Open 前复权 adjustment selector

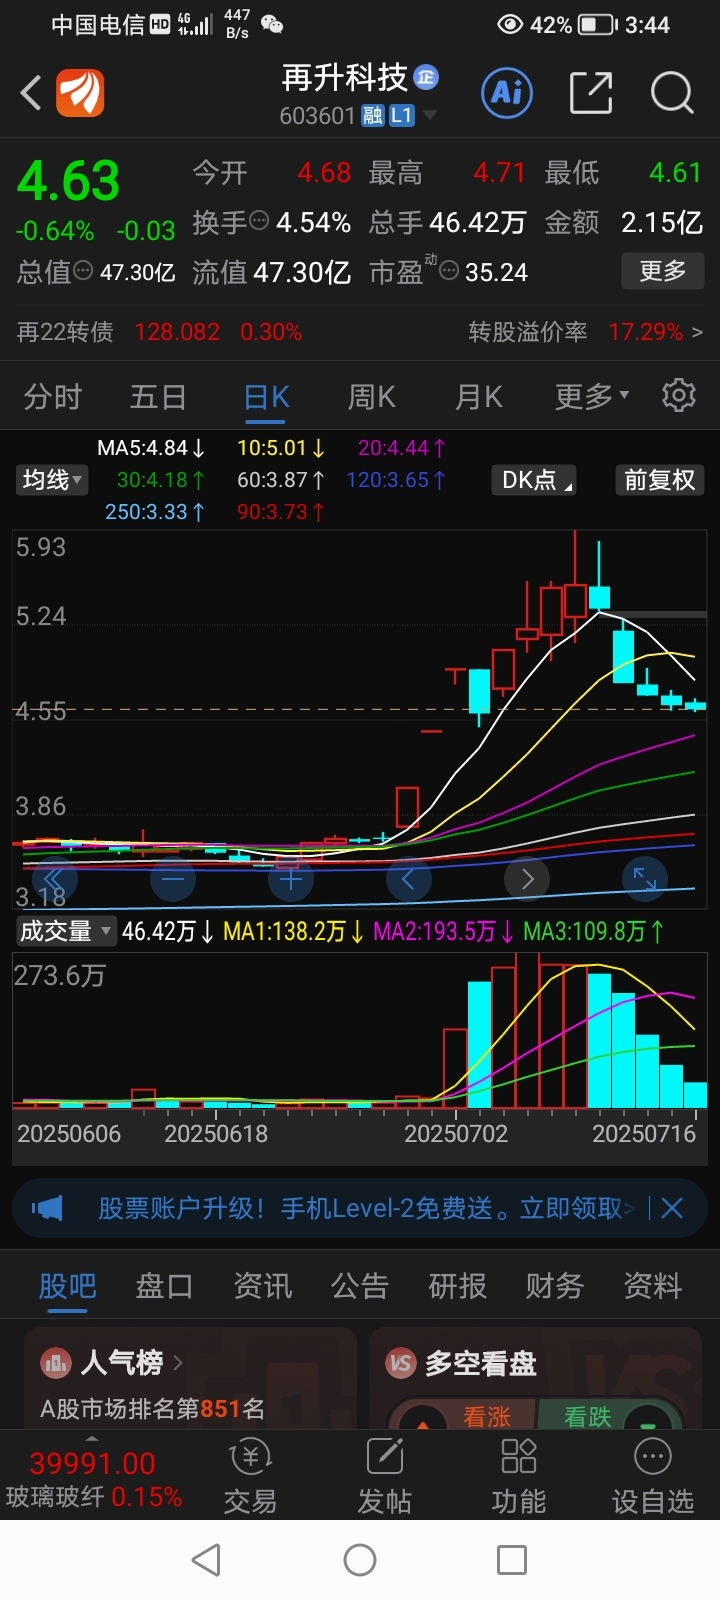[659, 480]
